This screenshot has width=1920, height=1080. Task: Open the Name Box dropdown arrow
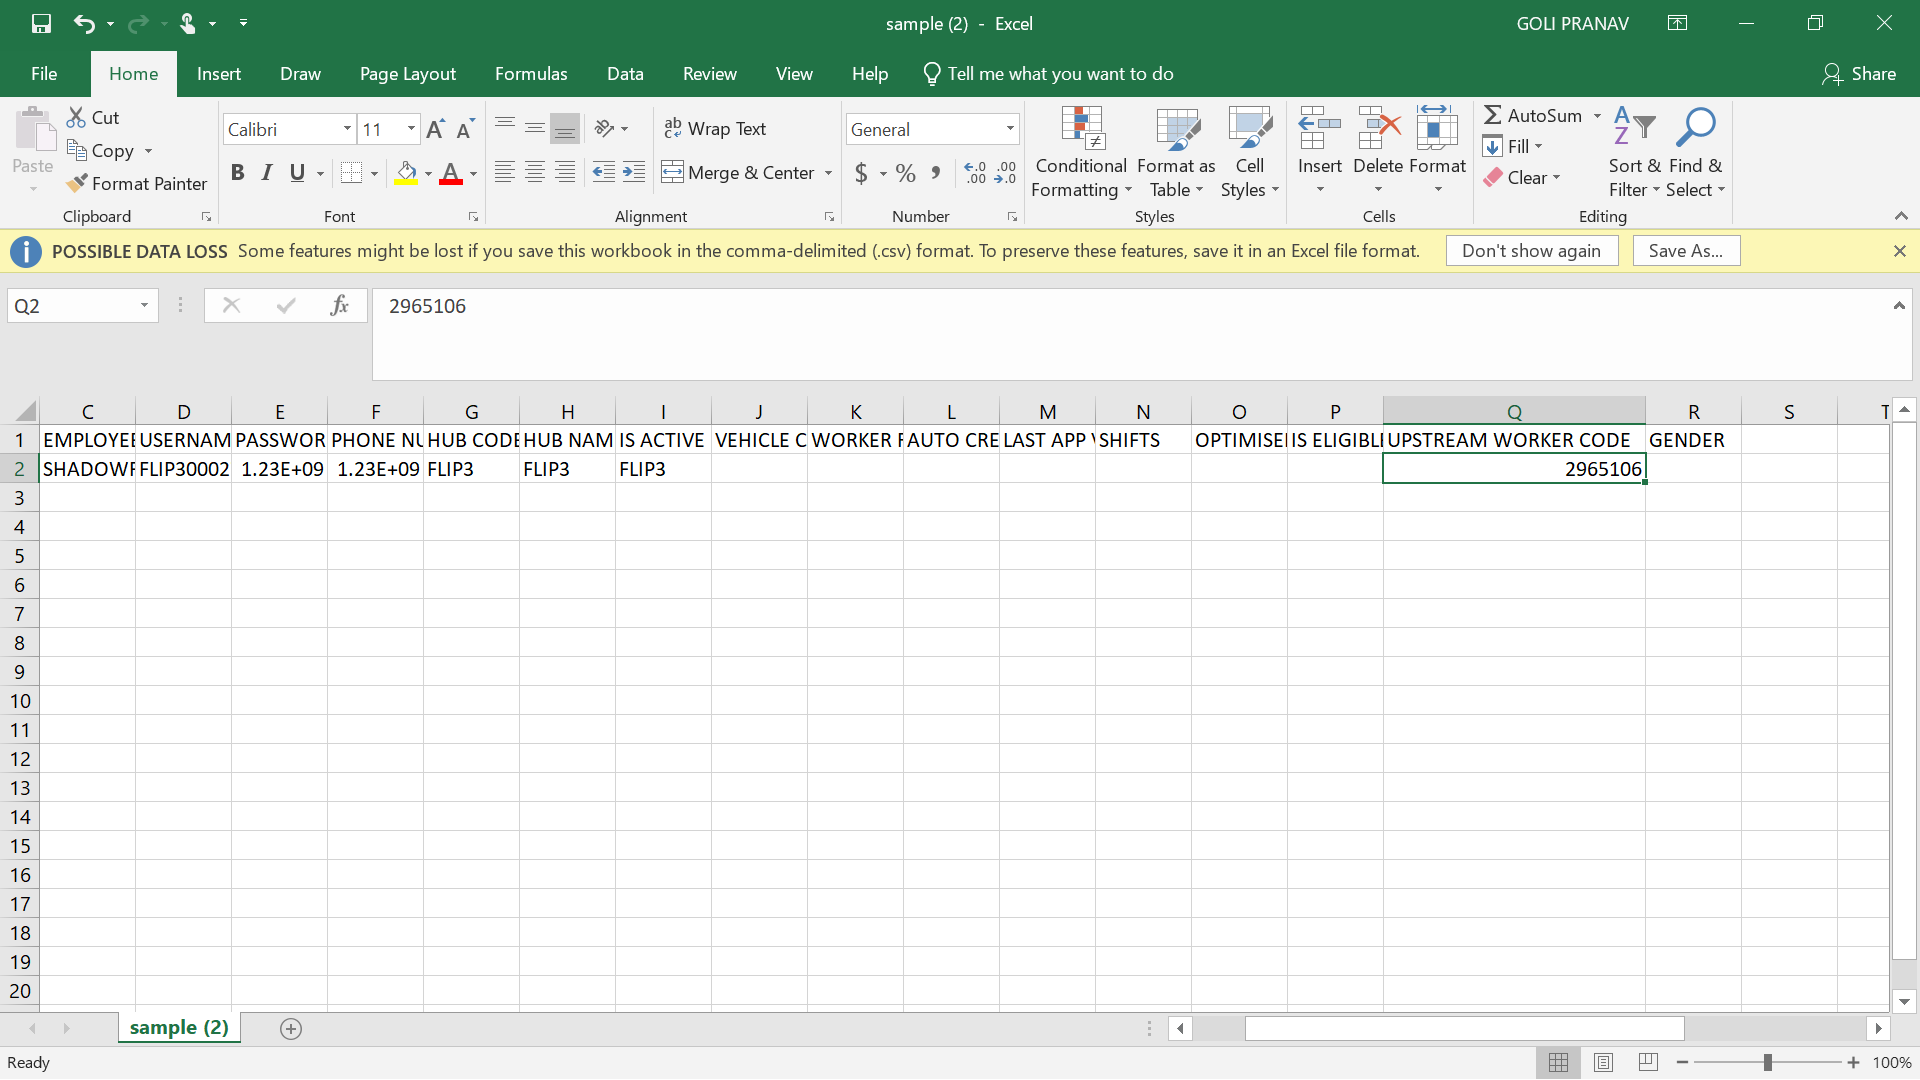tap(144, 306)
